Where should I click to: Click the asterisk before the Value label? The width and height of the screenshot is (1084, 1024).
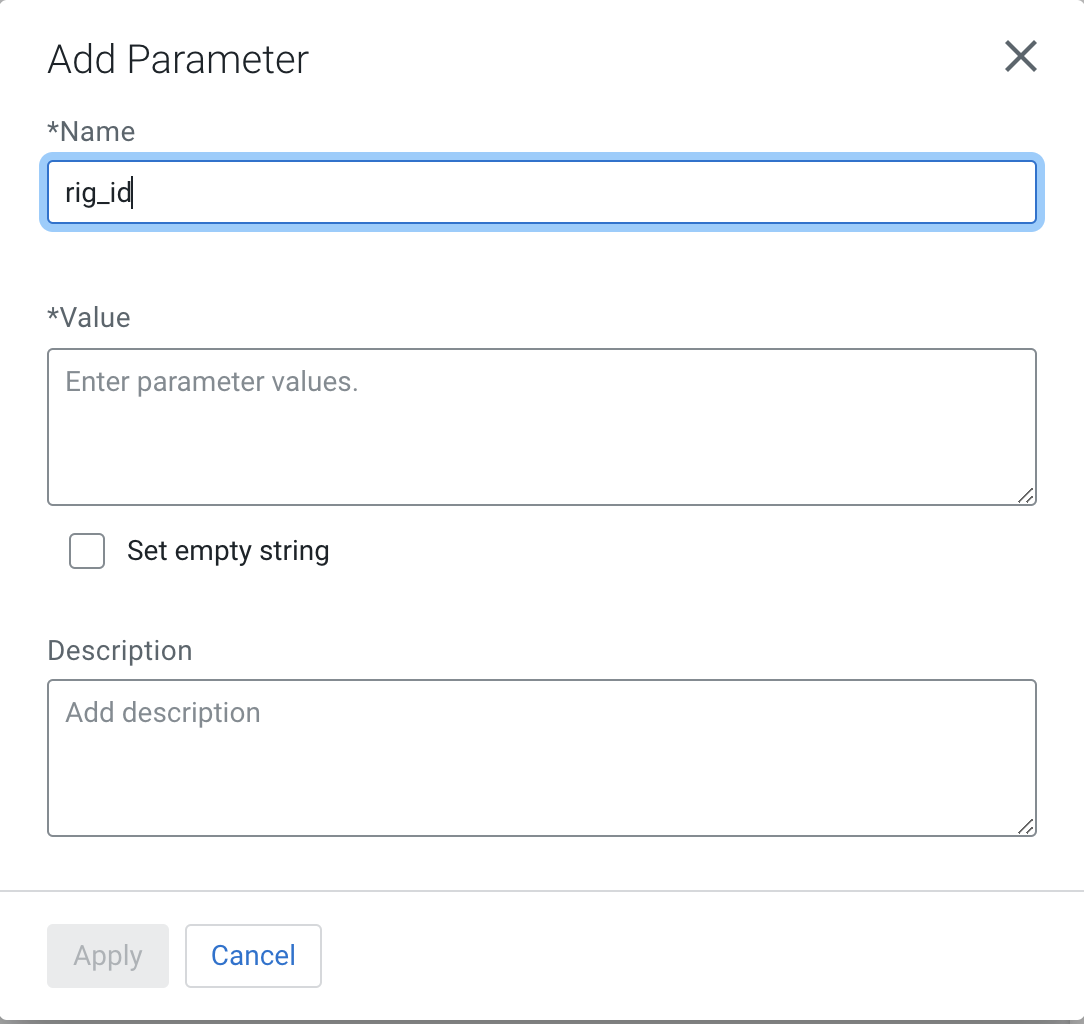[53, 315]
